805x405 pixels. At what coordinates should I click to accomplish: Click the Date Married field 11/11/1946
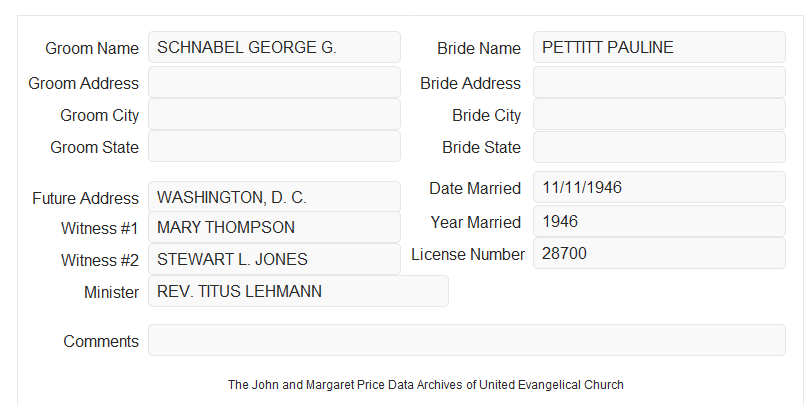[659, 187]
